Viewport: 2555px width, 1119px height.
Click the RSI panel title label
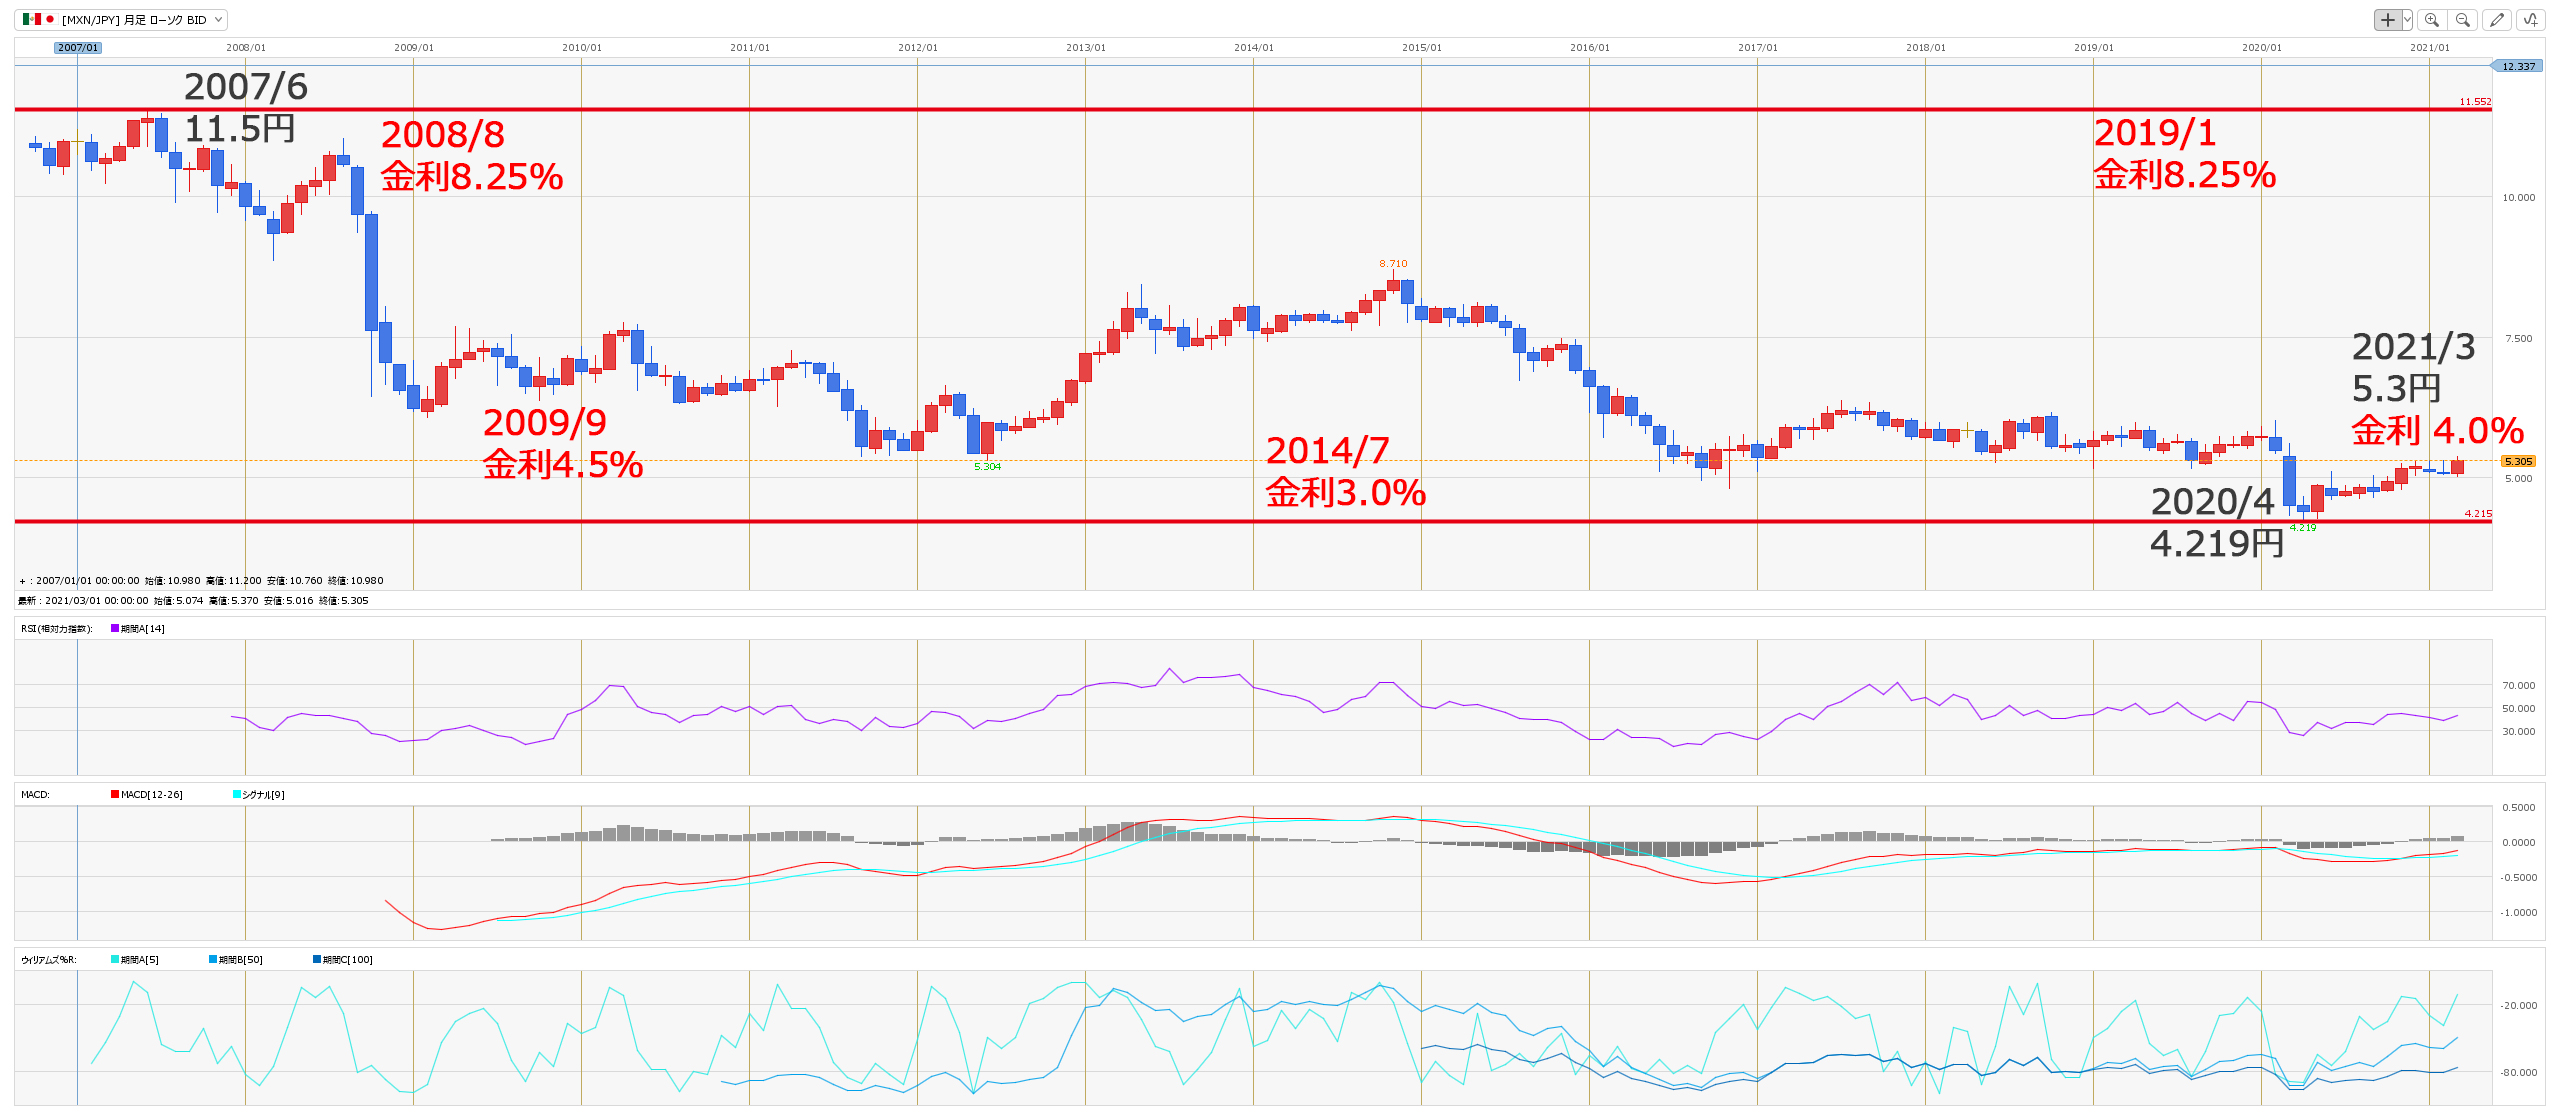click(56, 628)
